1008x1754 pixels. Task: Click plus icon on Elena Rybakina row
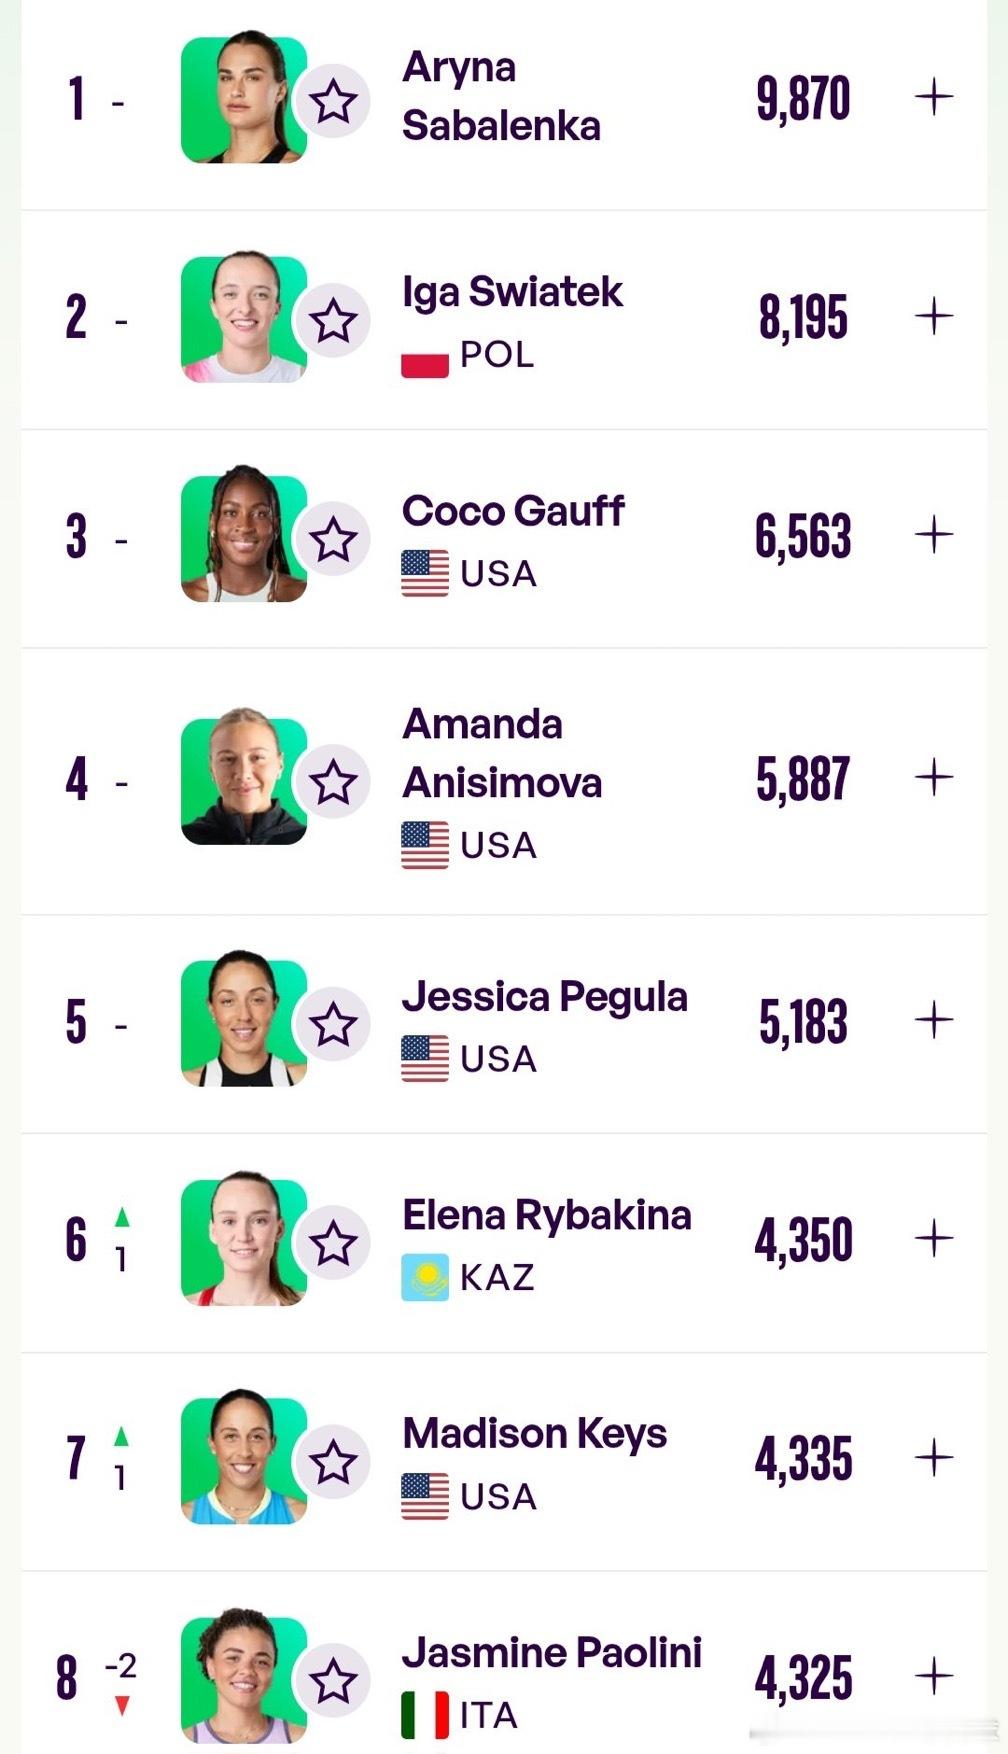click(x=934, y=1239)
